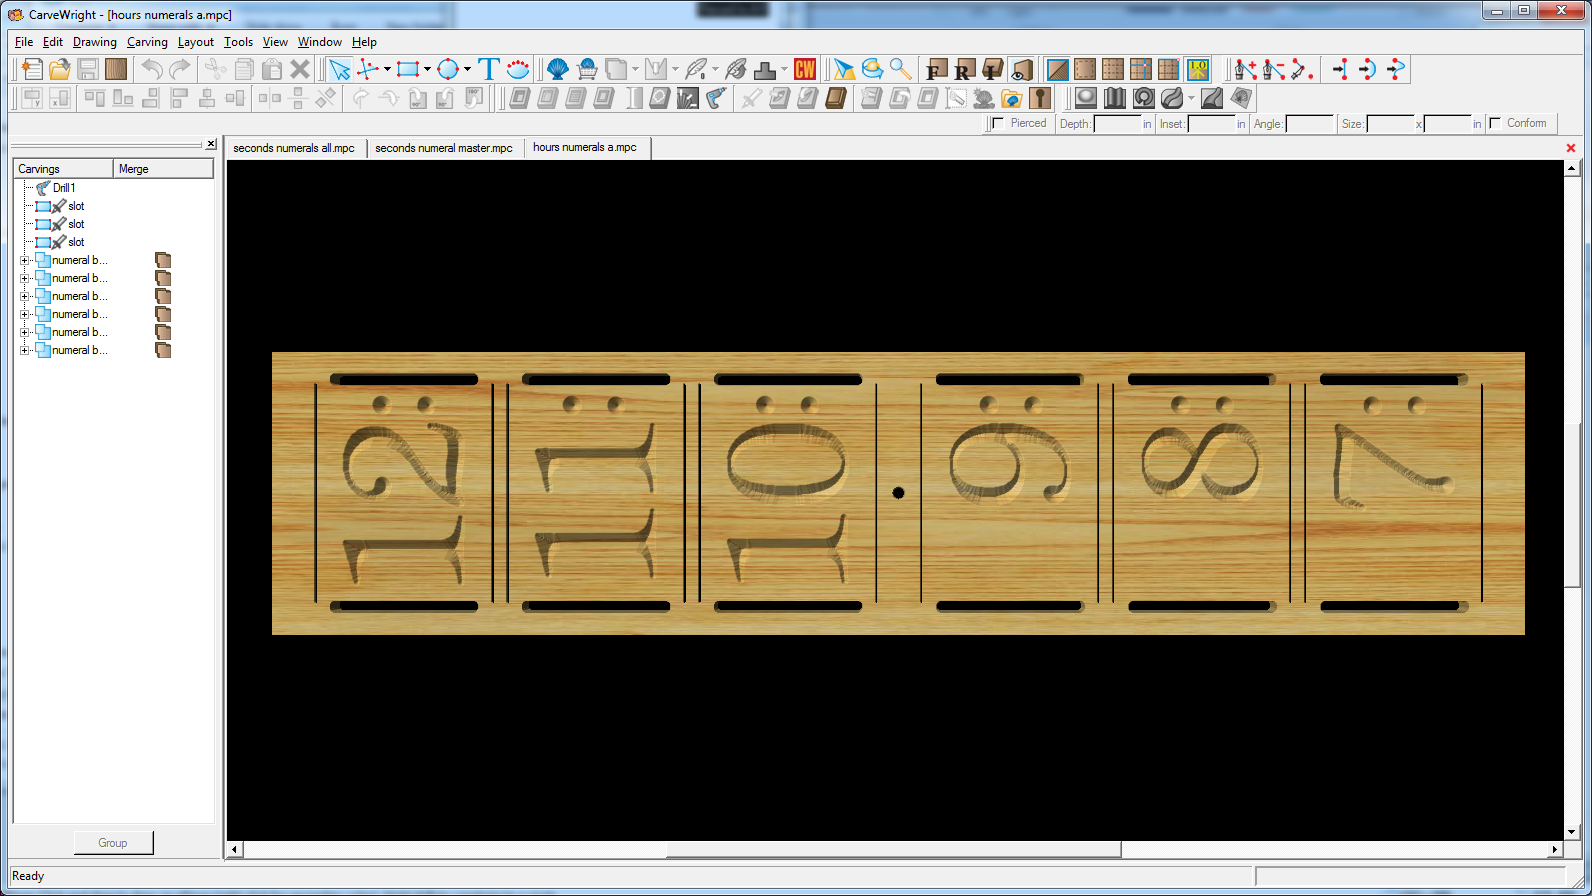Select the arrow Select tool
Viewport: 1592px width, 896px height.
(340, 69)
